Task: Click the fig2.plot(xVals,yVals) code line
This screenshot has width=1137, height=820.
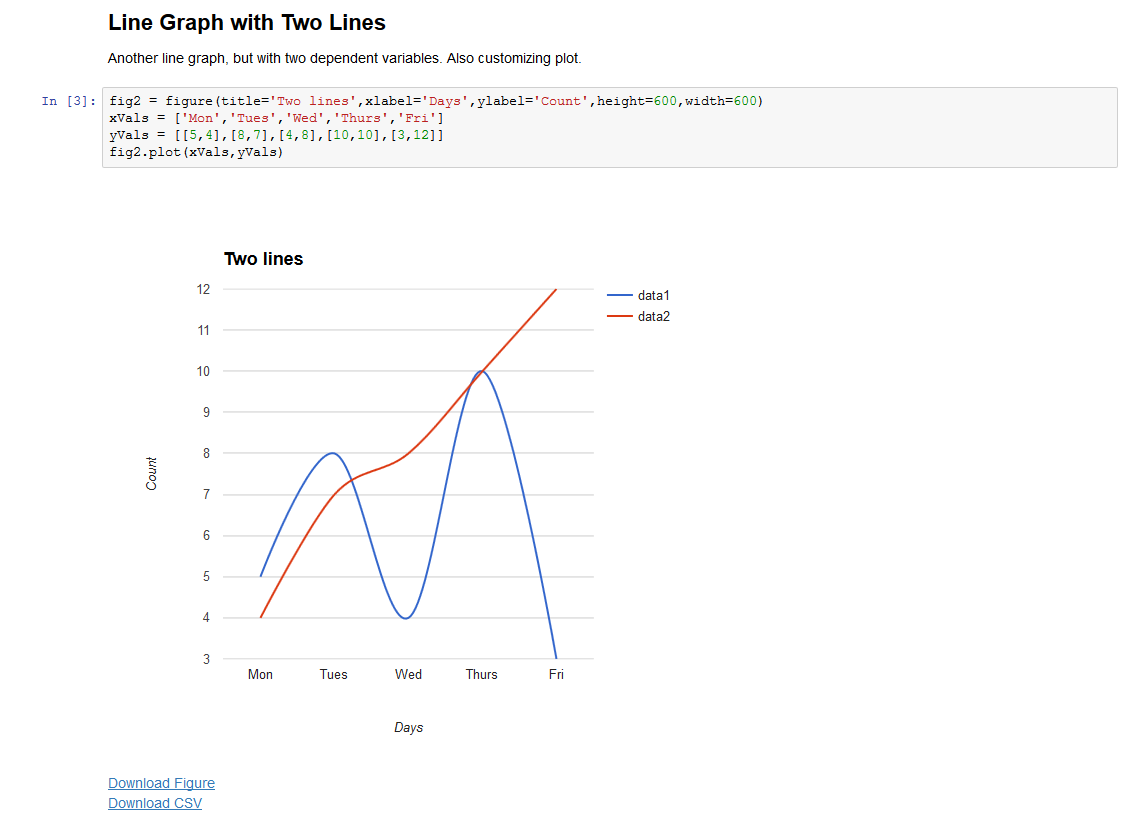Action: tap(196, 152)
